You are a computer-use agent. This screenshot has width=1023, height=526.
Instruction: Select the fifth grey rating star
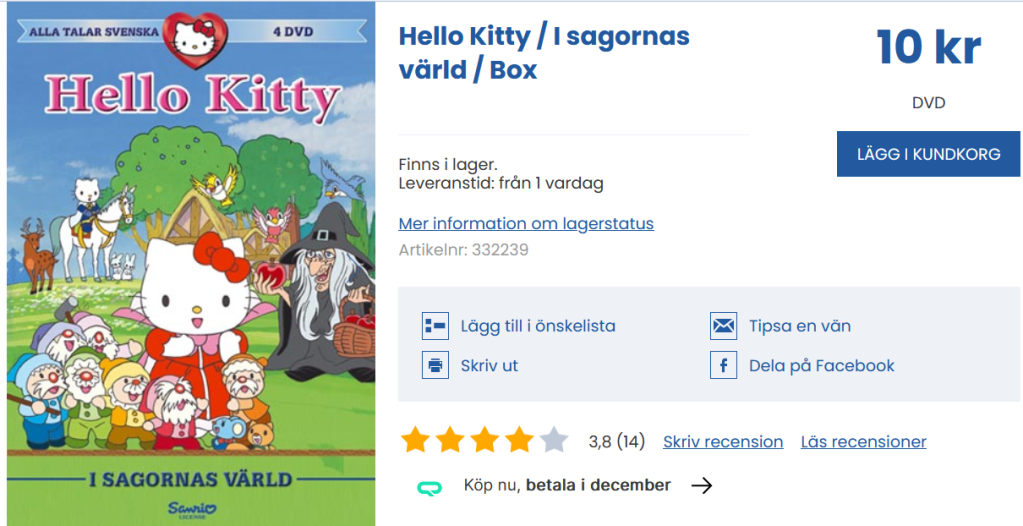click(x=554, y=441)
